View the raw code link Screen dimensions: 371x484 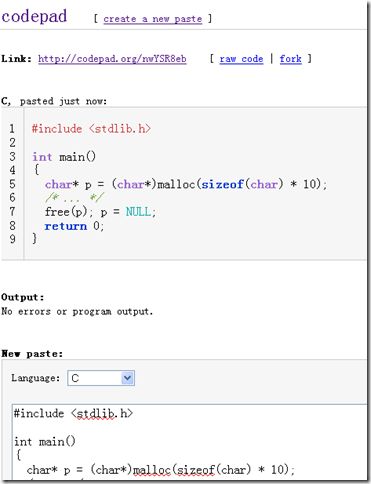(x=241, y=59)
